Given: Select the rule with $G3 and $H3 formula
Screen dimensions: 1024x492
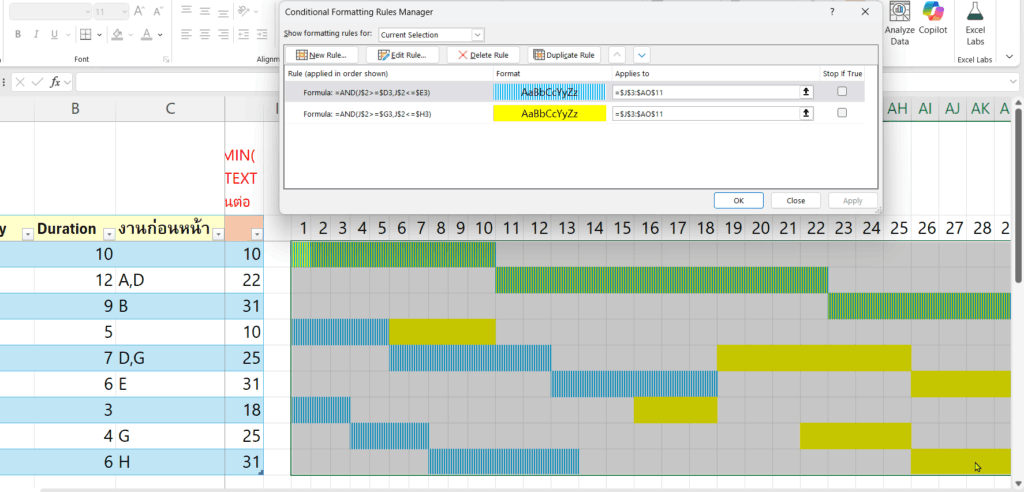Looking at the screenshot, I should pos(367,114).
